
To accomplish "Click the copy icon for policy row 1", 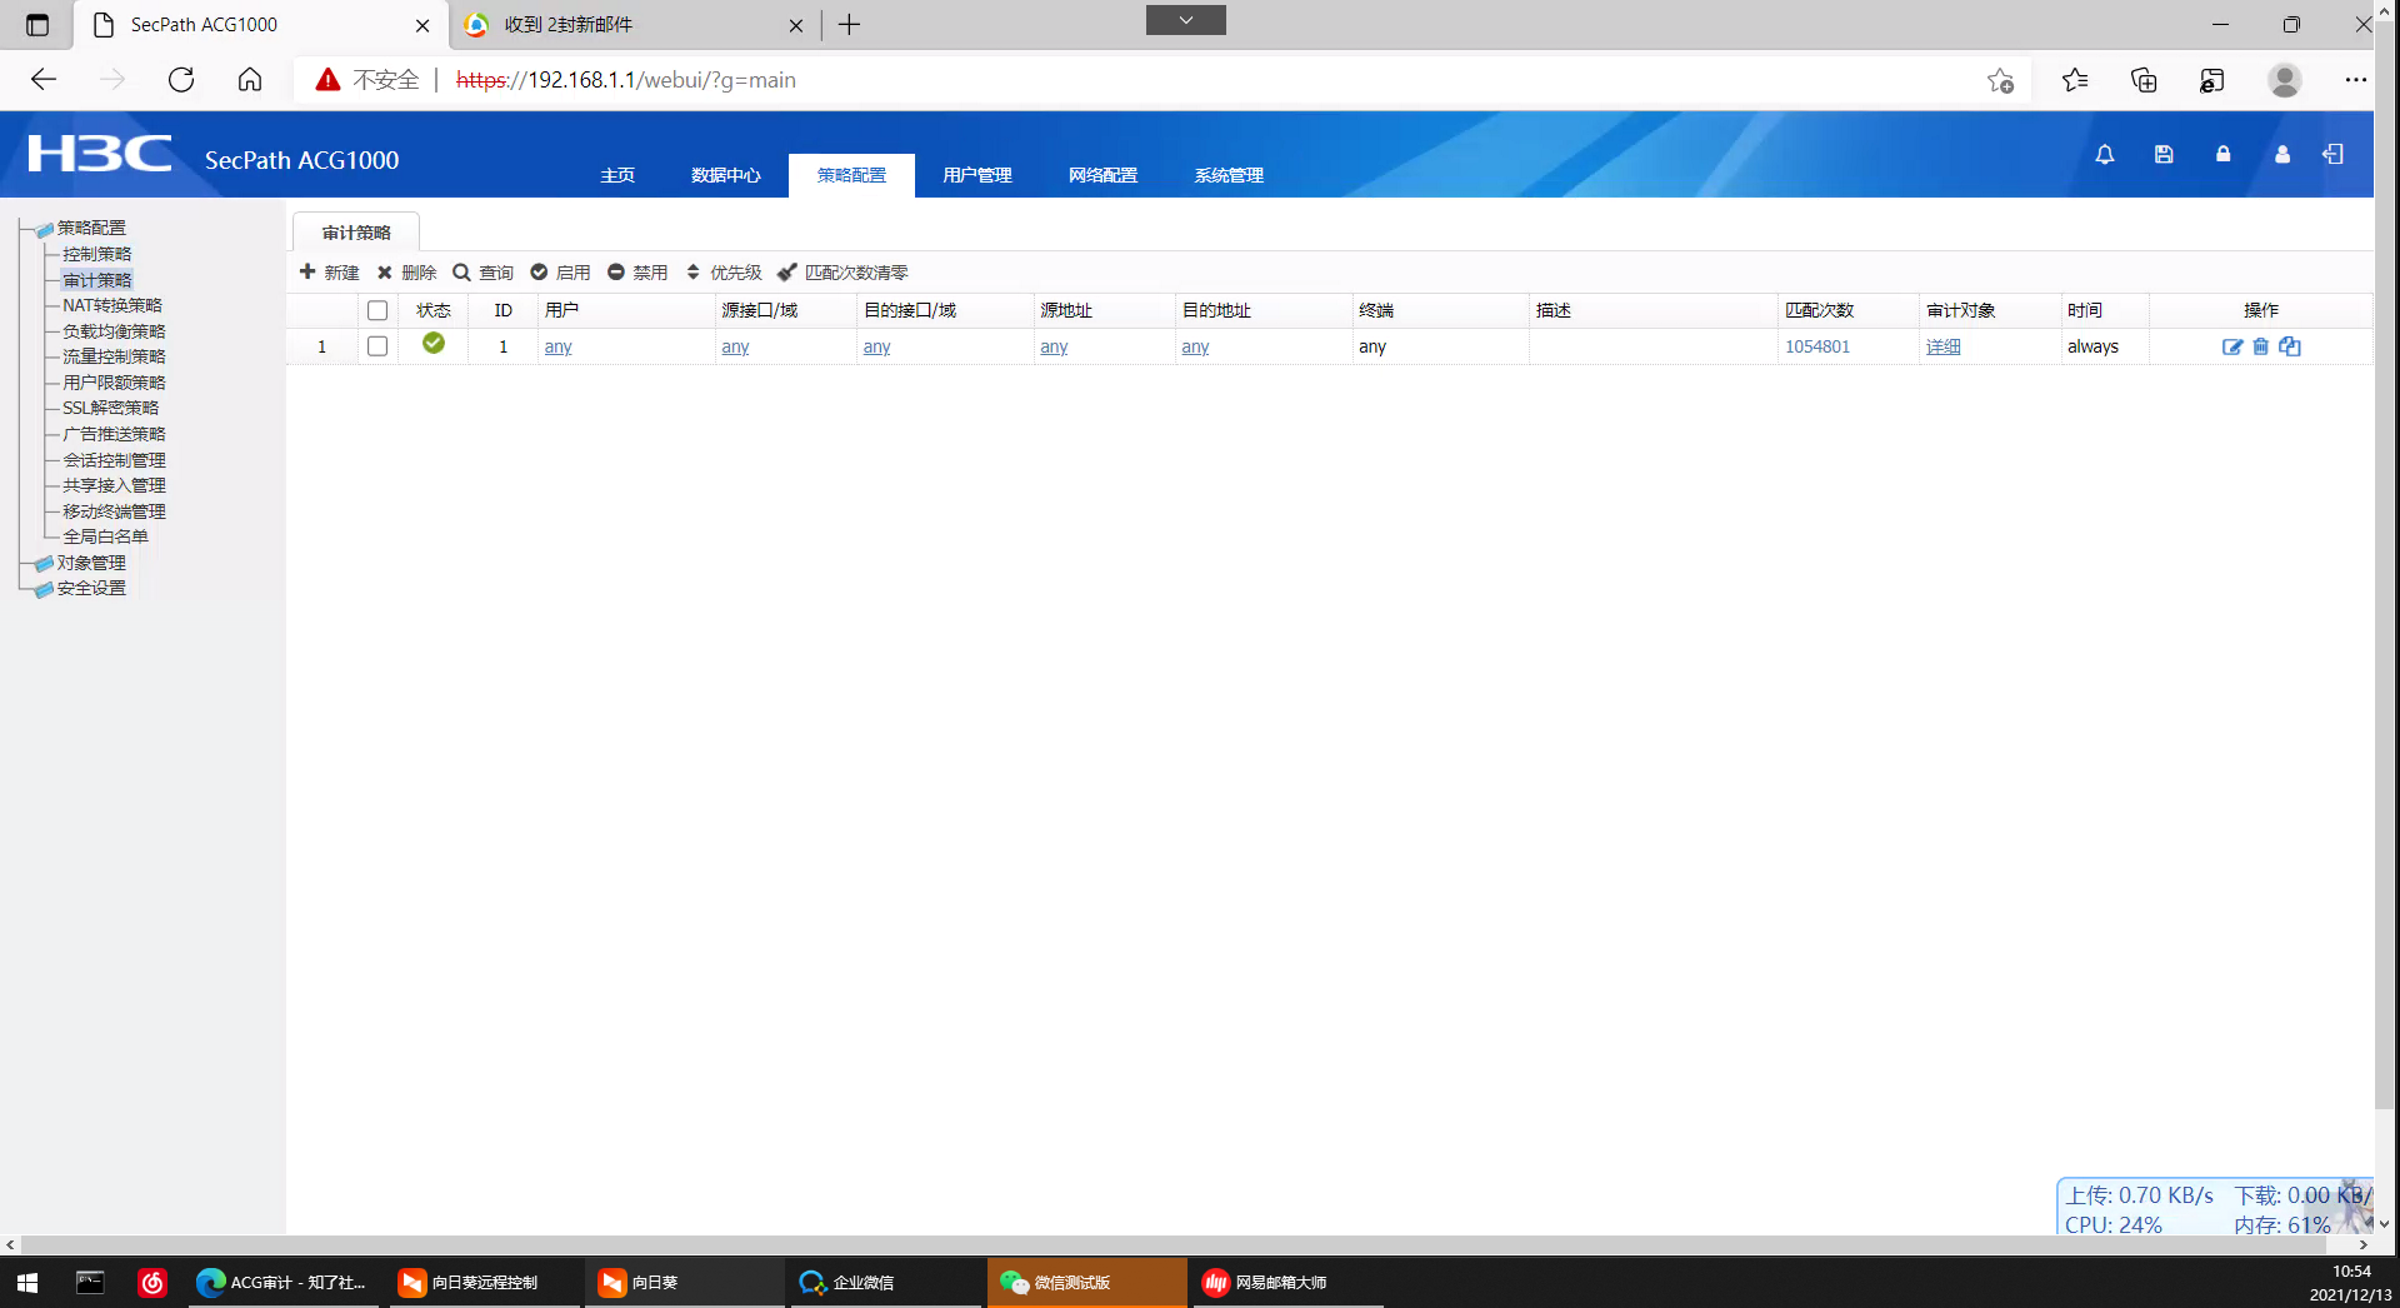I will (x=2290, y=347).
